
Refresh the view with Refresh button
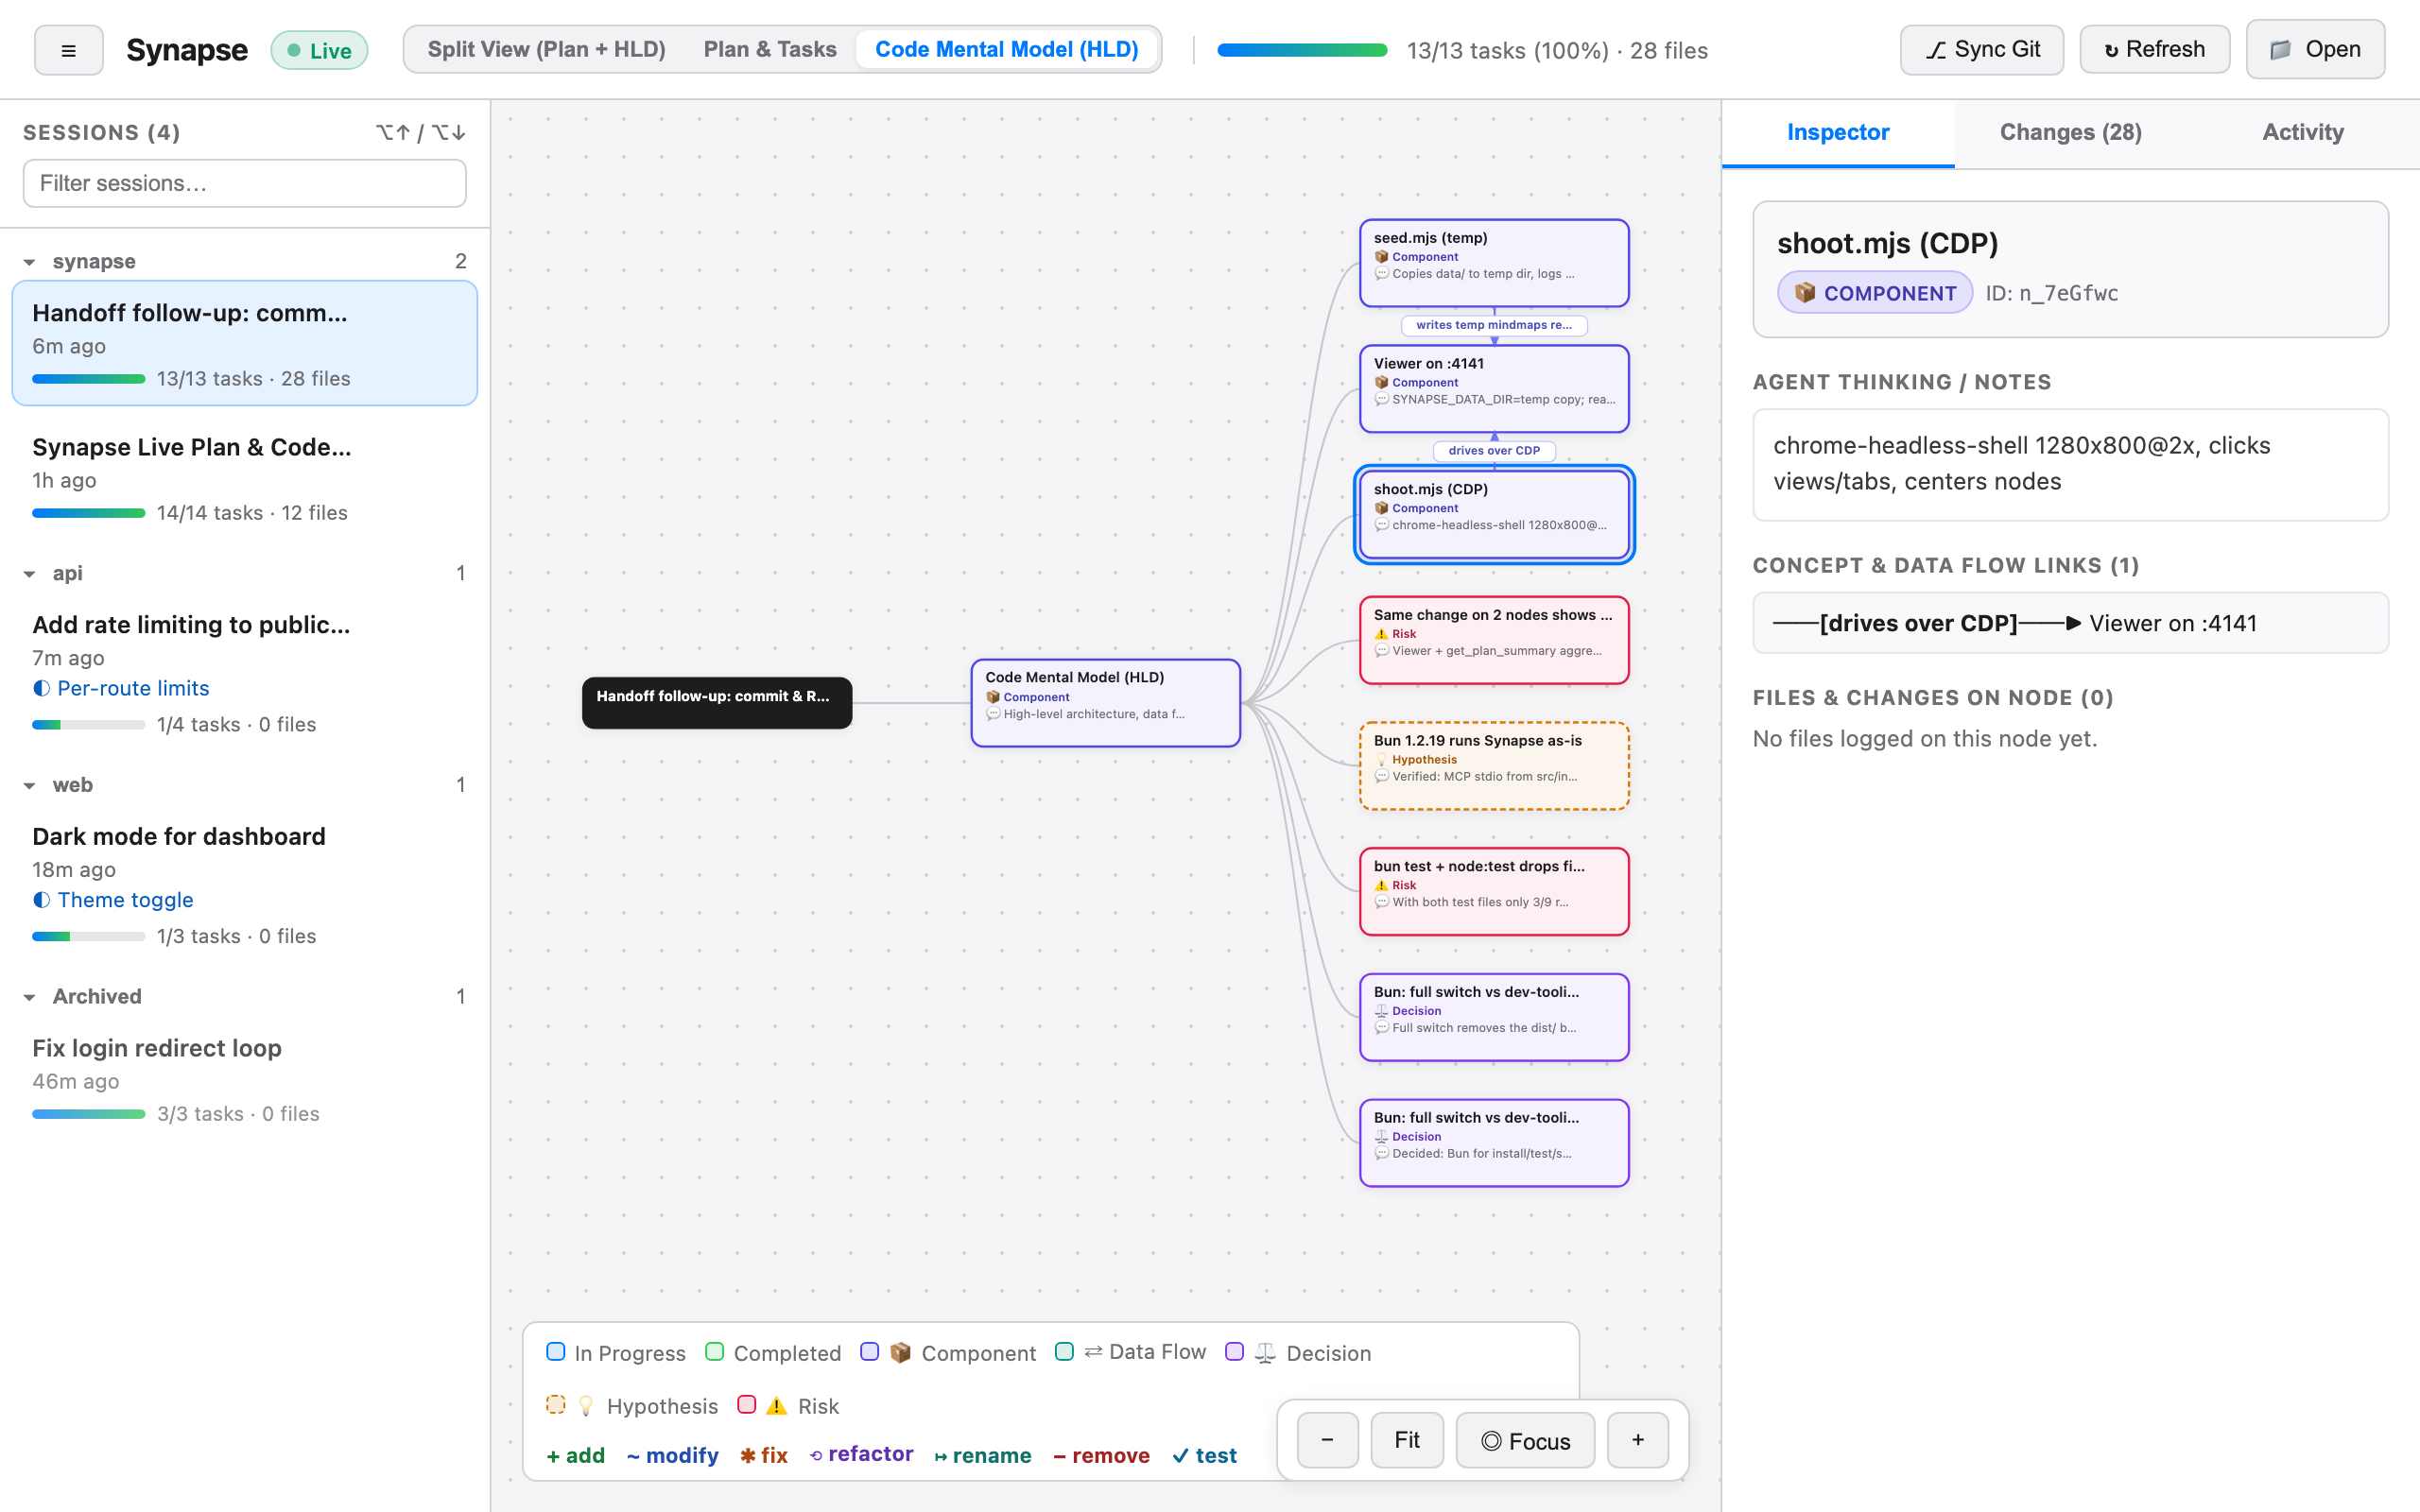[x=2154, y=50]
